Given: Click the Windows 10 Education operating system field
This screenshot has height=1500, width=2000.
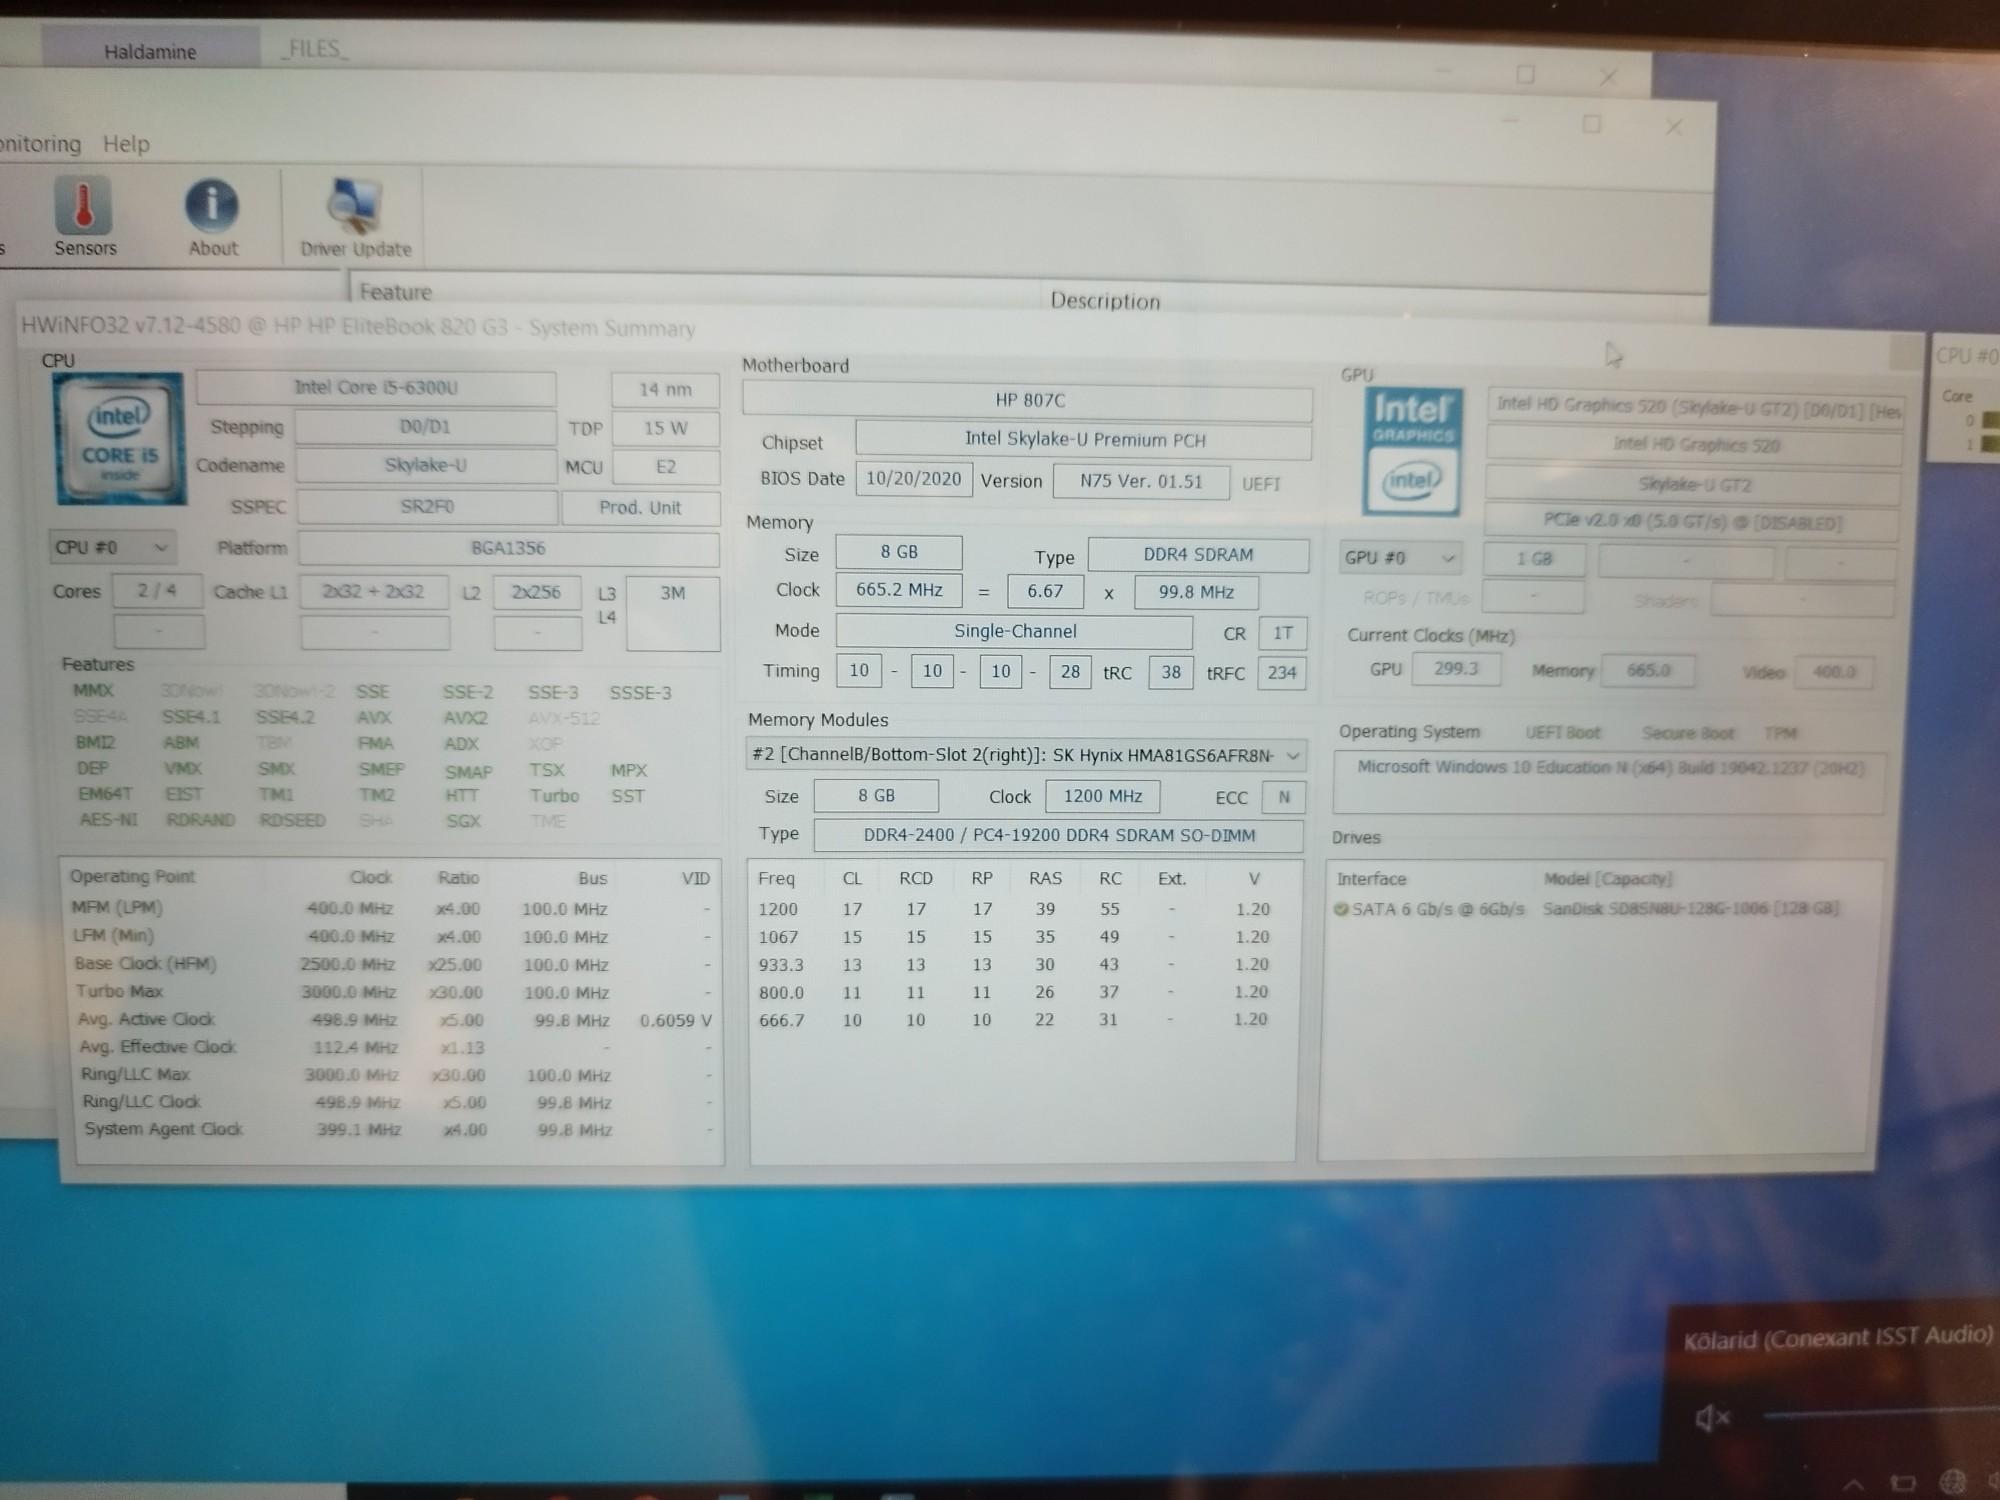Looking at the screenshot, I should 1610,782.
